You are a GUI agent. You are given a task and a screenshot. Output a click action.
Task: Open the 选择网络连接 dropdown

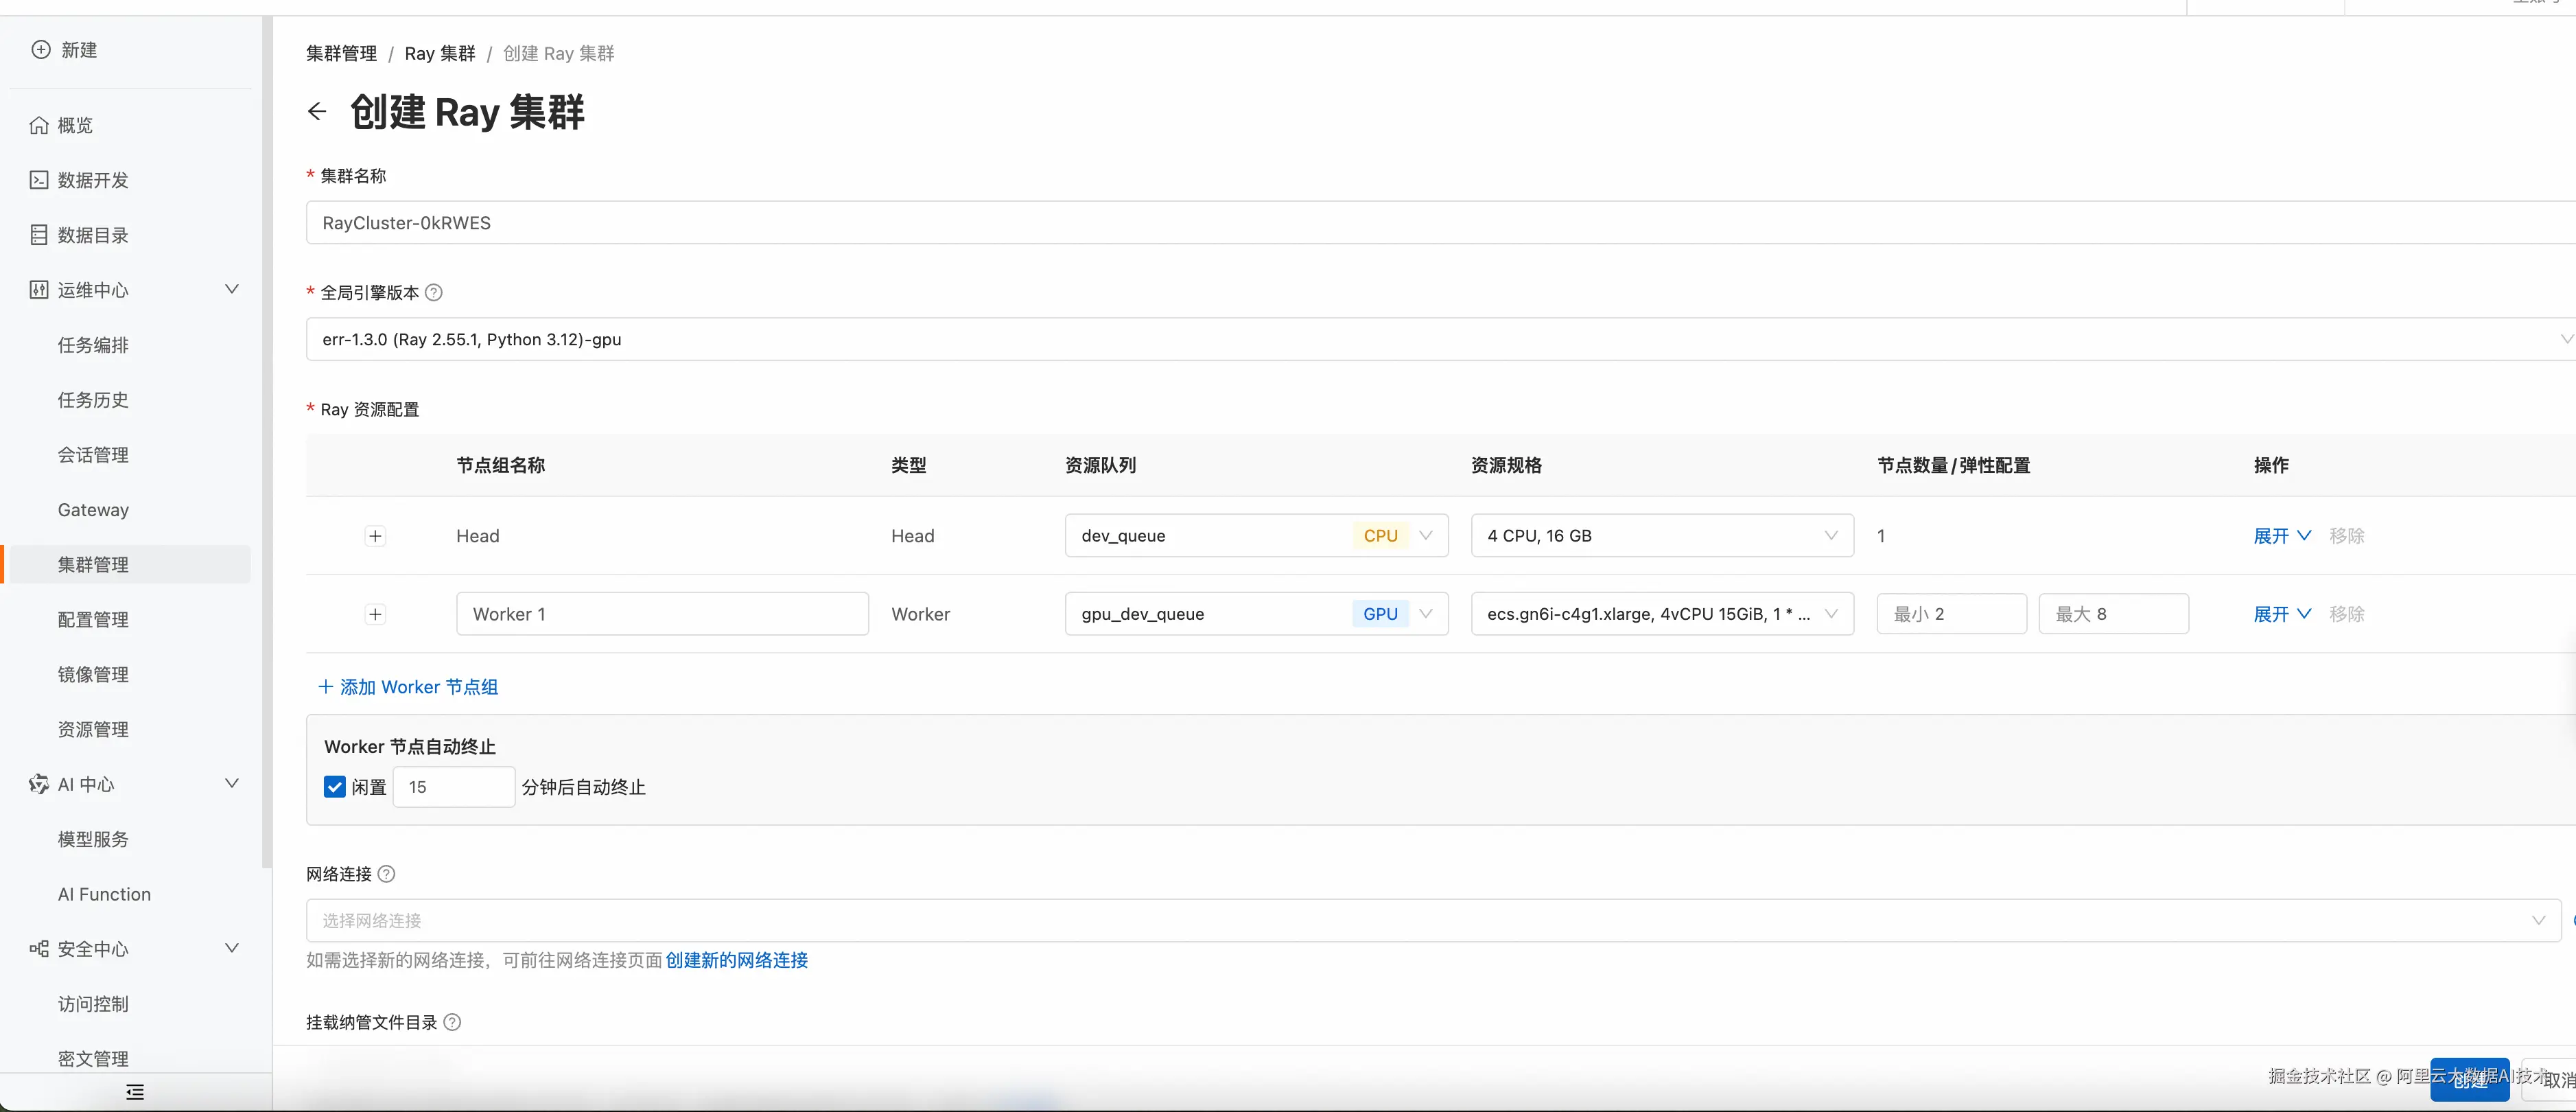point(1433,921)
